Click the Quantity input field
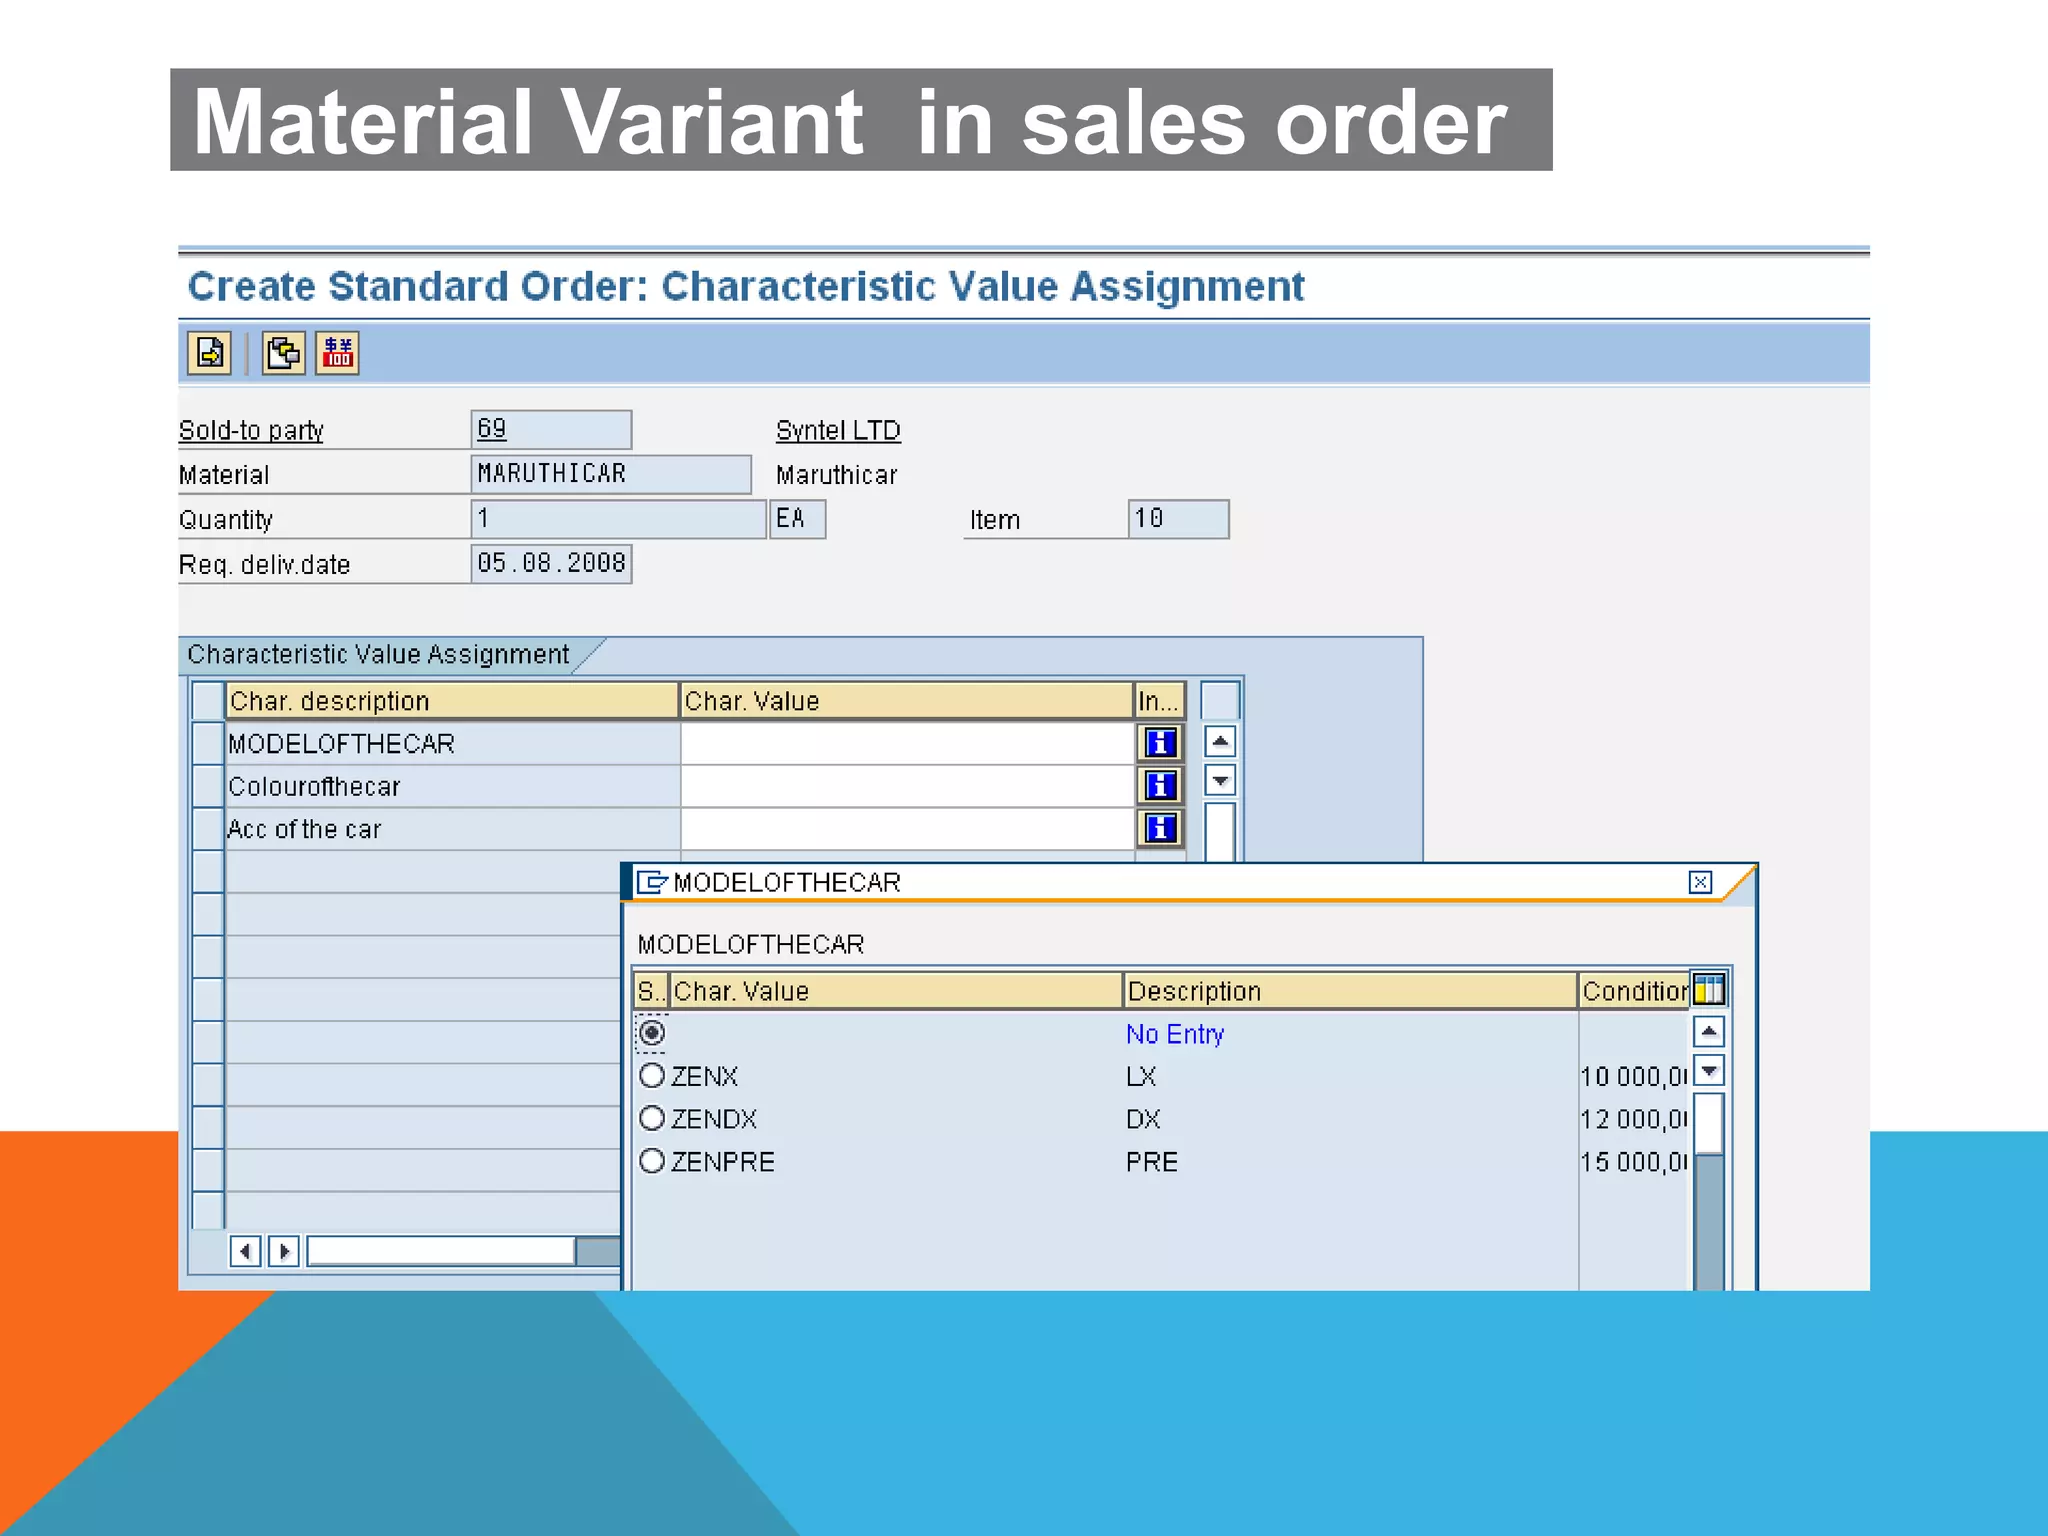The height and width of the screenshot is (1536, 2048). pos(618,519)
